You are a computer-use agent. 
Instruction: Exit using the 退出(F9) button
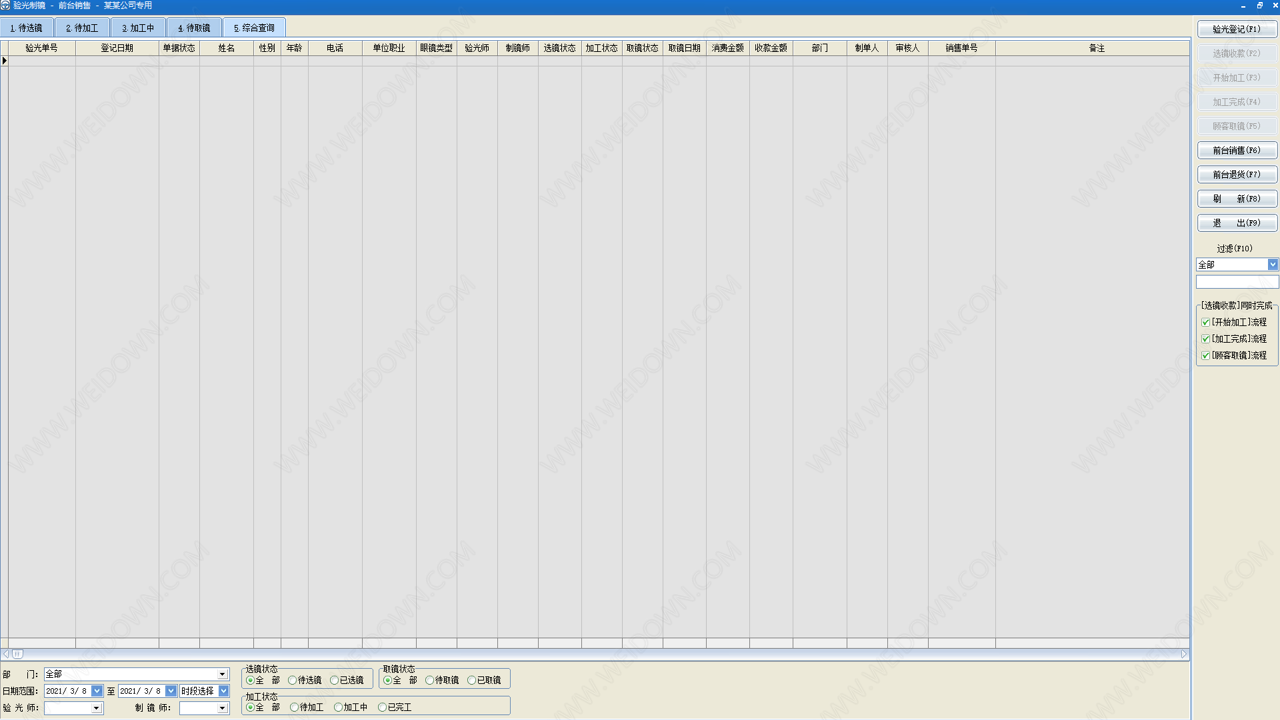tap(1237, 223)
